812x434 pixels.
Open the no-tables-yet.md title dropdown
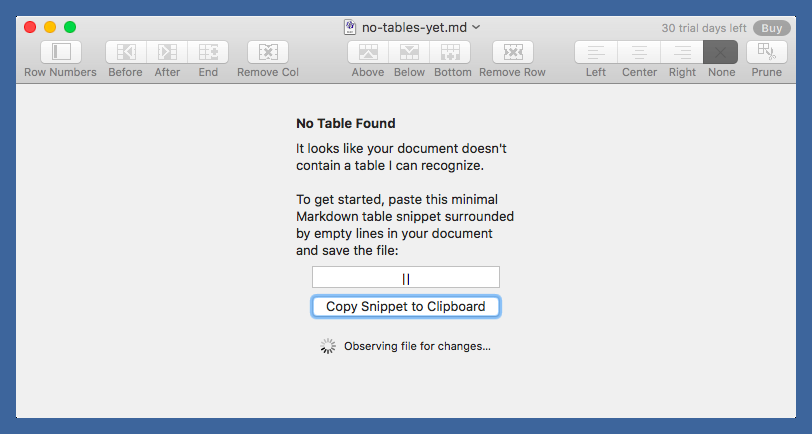476,27
